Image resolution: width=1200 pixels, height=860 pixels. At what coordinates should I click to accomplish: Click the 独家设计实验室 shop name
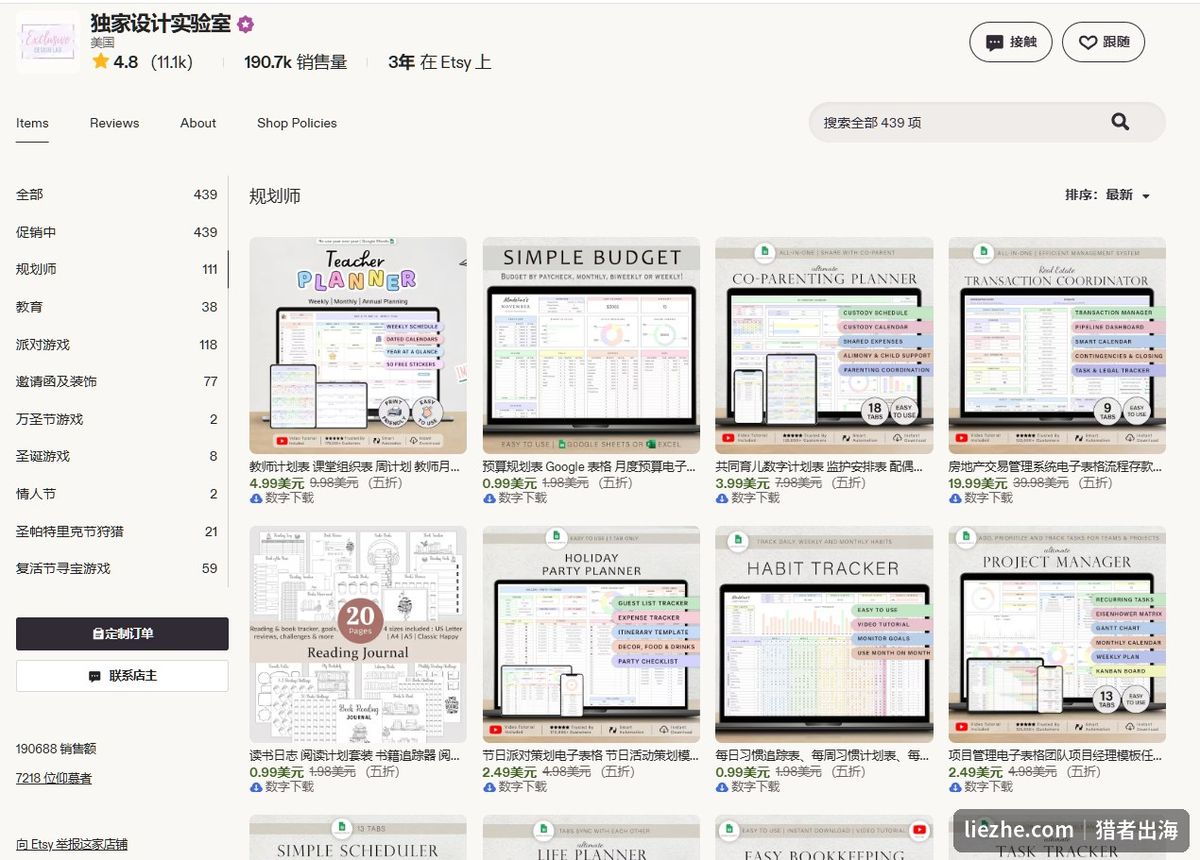coord(160,24)
